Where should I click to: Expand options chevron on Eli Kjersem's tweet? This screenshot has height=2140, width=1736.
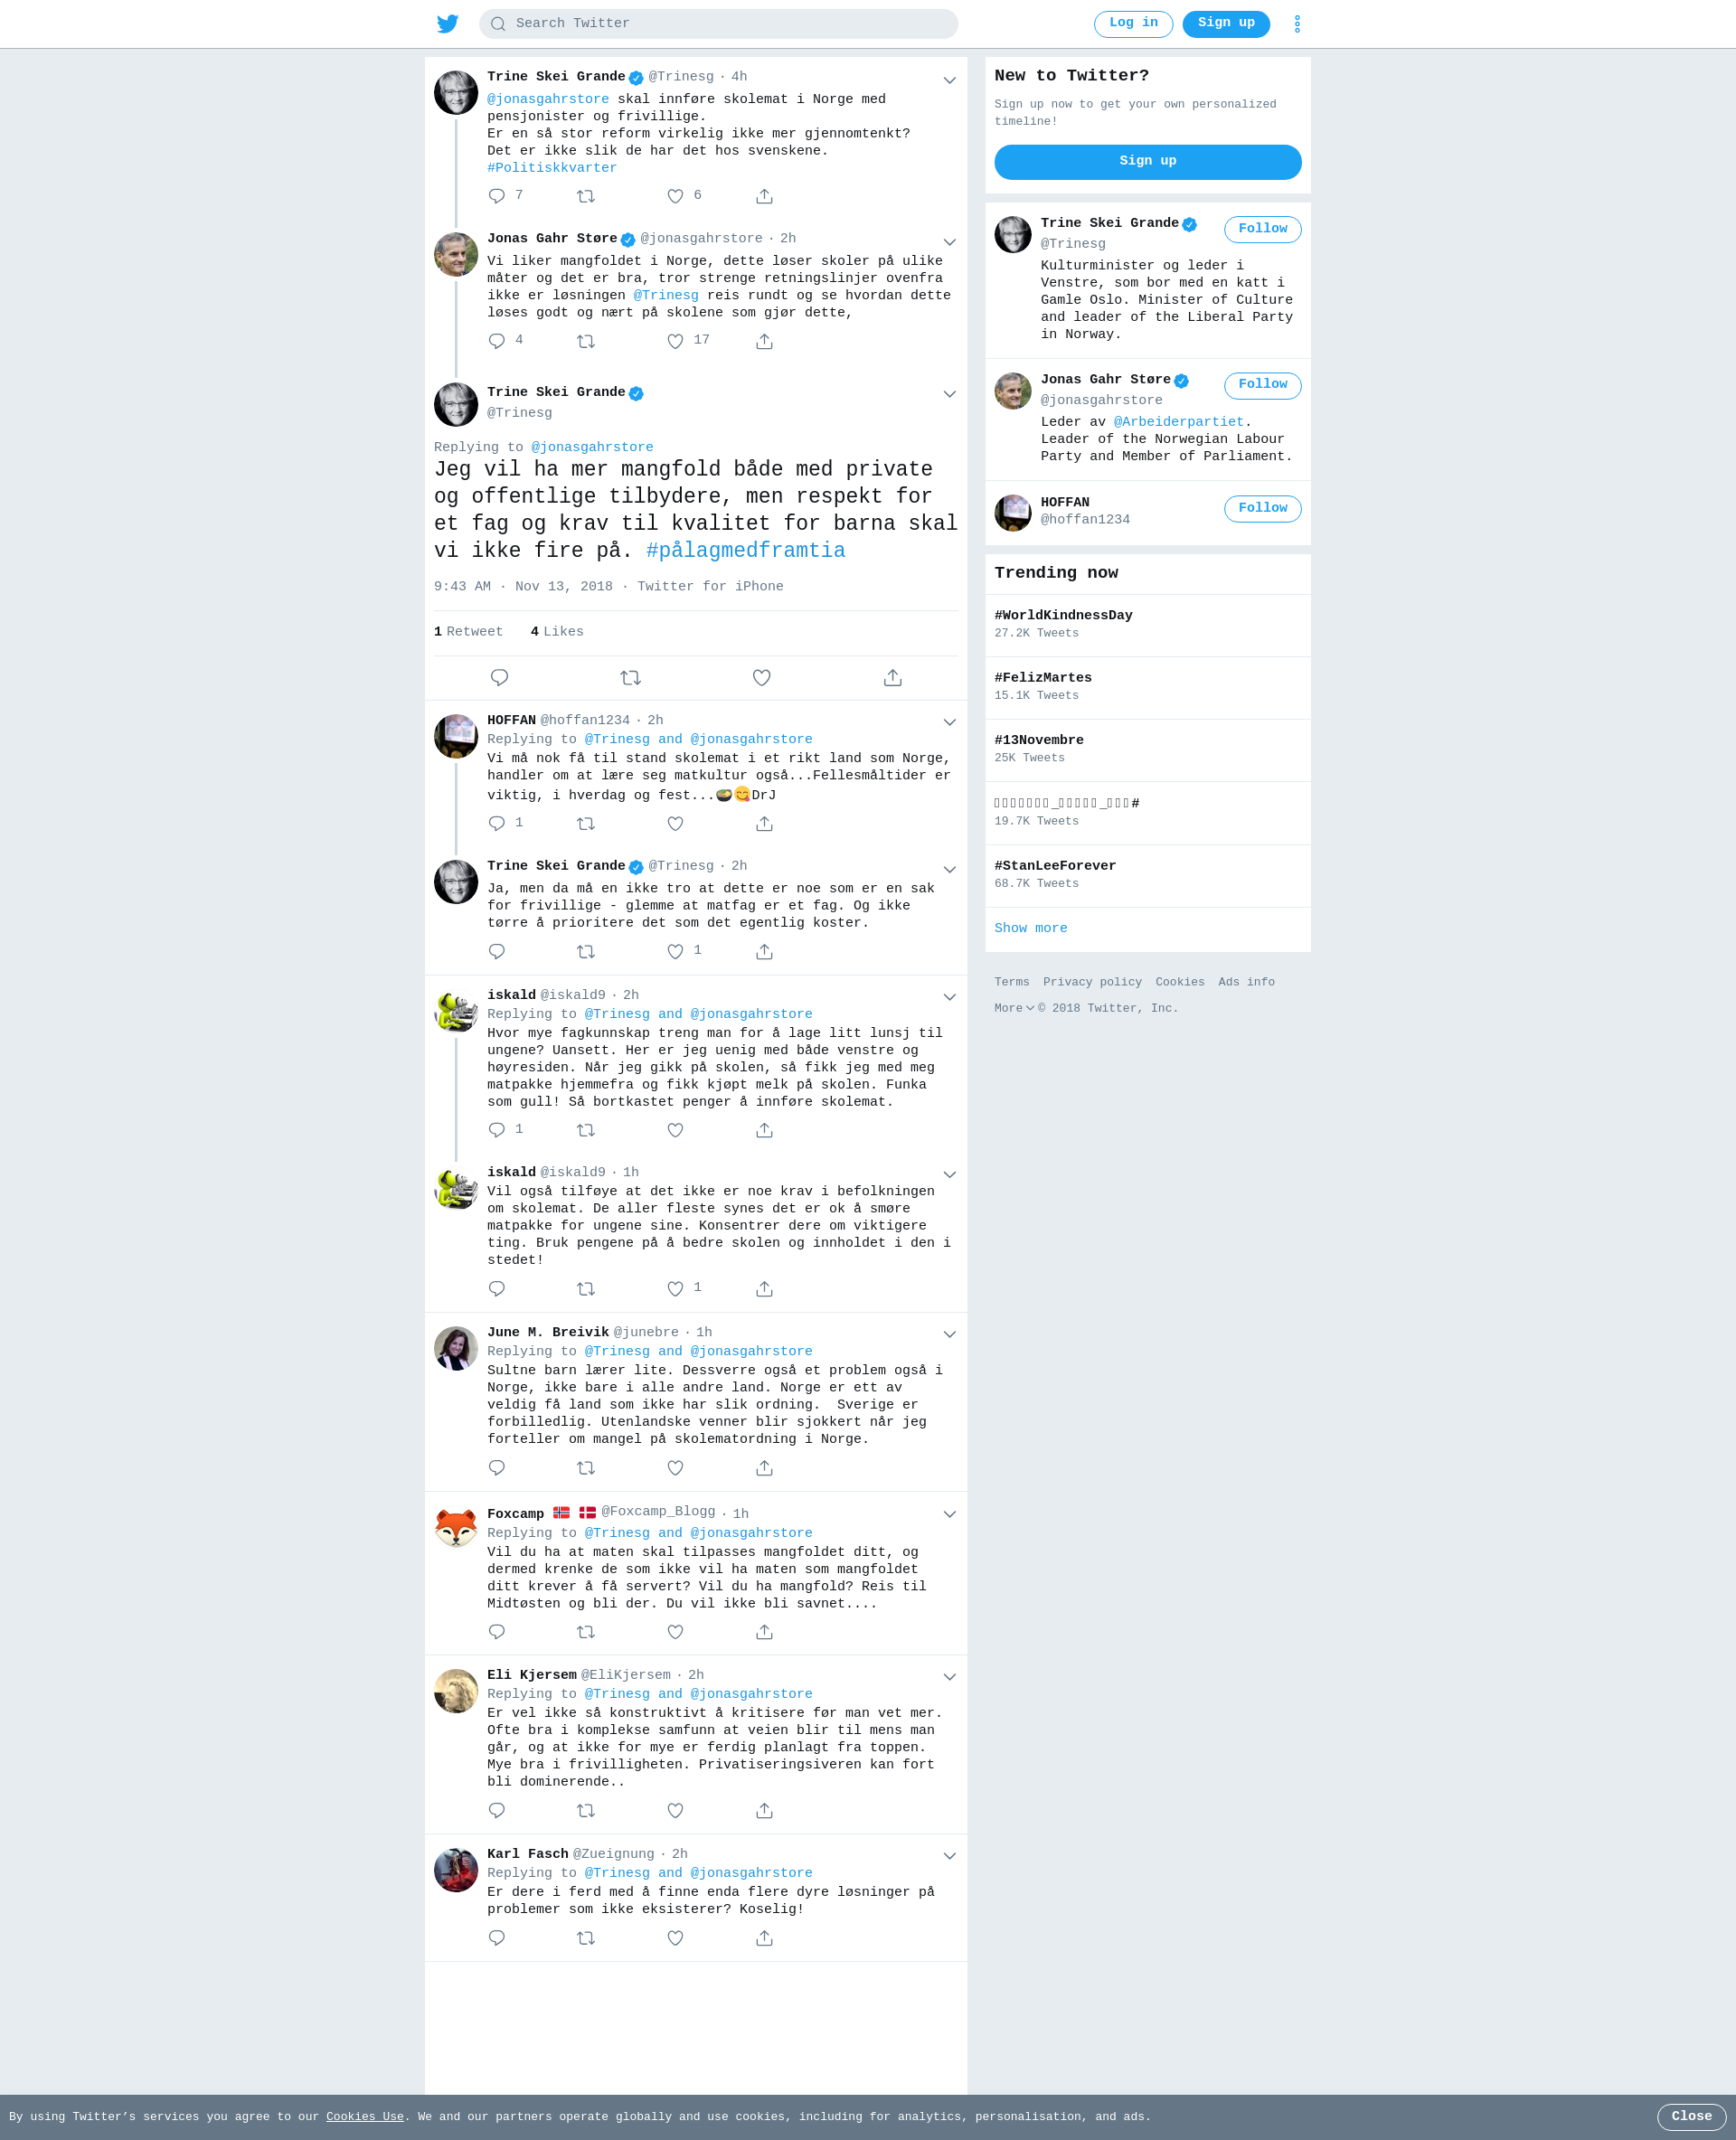tap(950, 1677)
